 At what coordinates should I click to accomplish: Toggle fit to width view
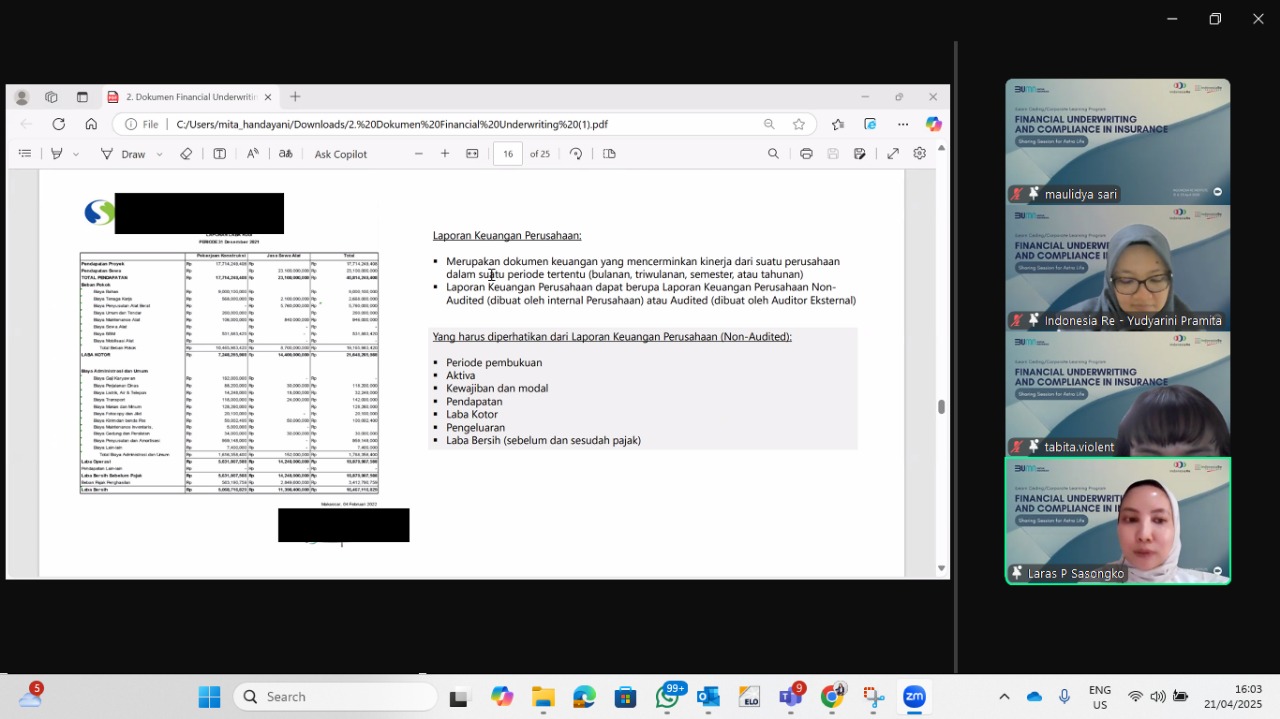[x=472, y=154]
